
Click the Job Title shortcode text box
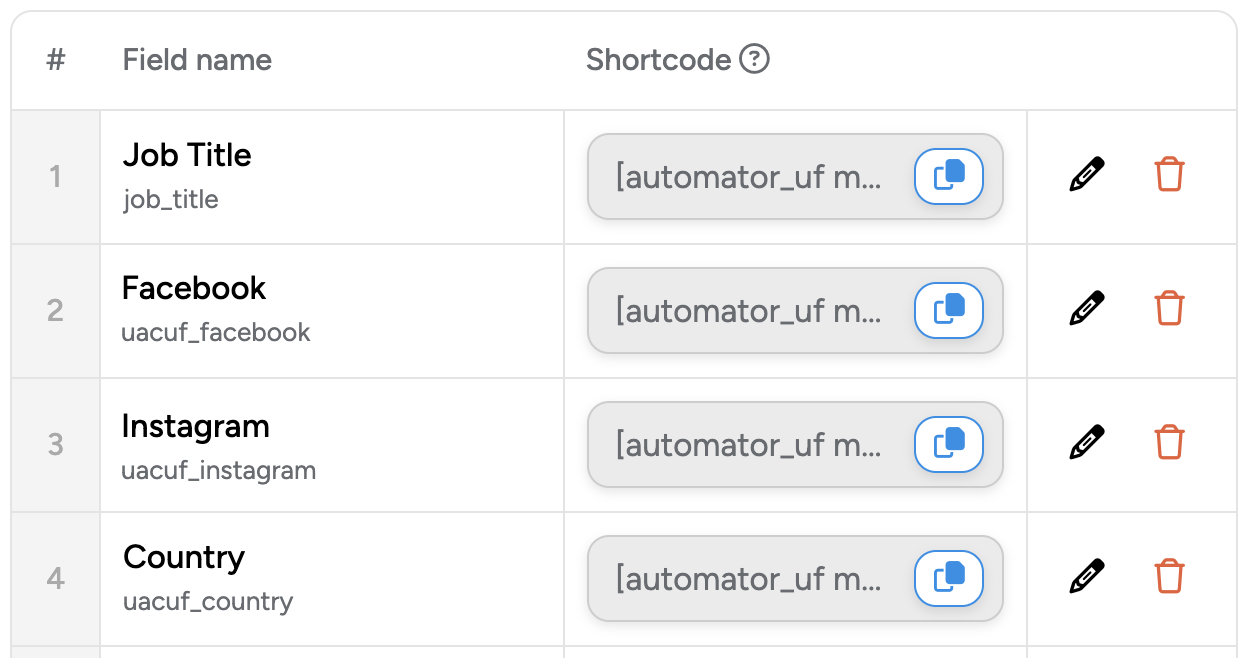coord(748,177)
